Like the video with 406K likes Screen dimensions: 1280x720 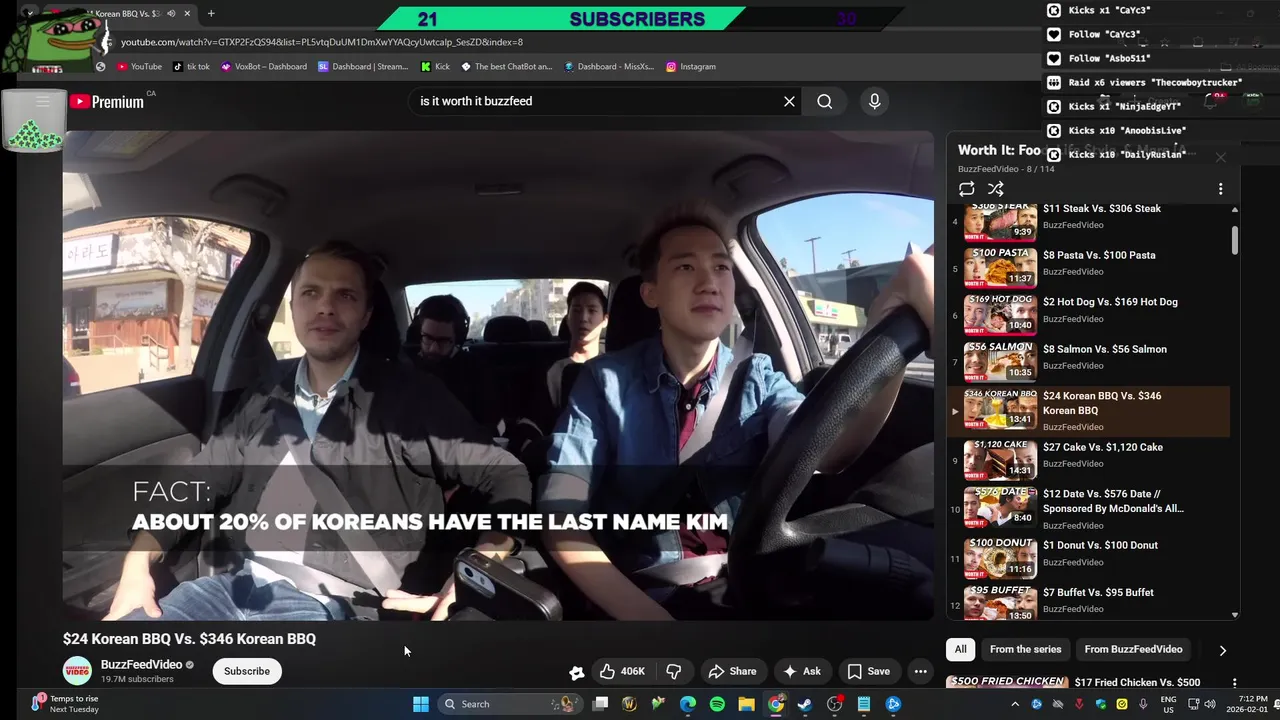coord(622,671)
